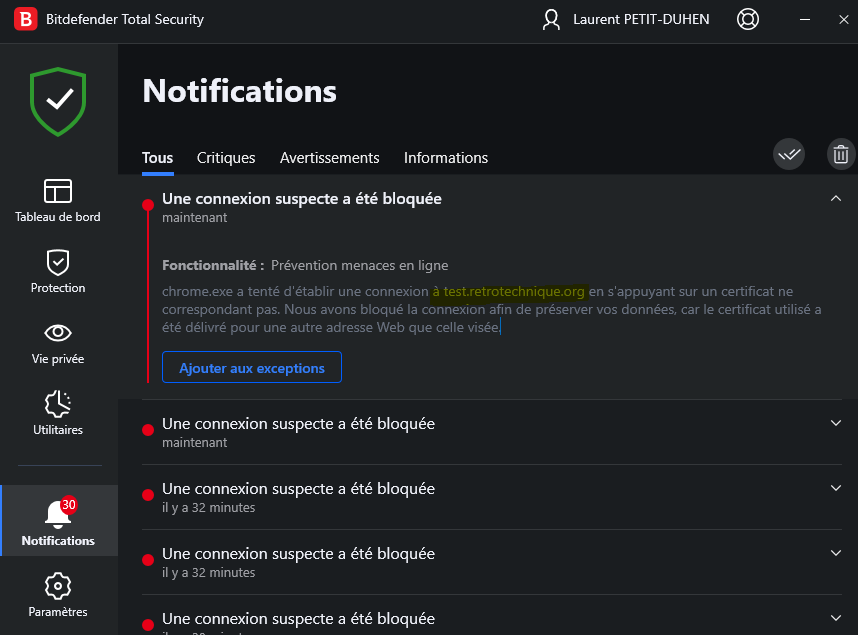Open the Utilitaires section
Image resolution: width=858 pixels, height=635 pixels.
click(x=58, y=413)
